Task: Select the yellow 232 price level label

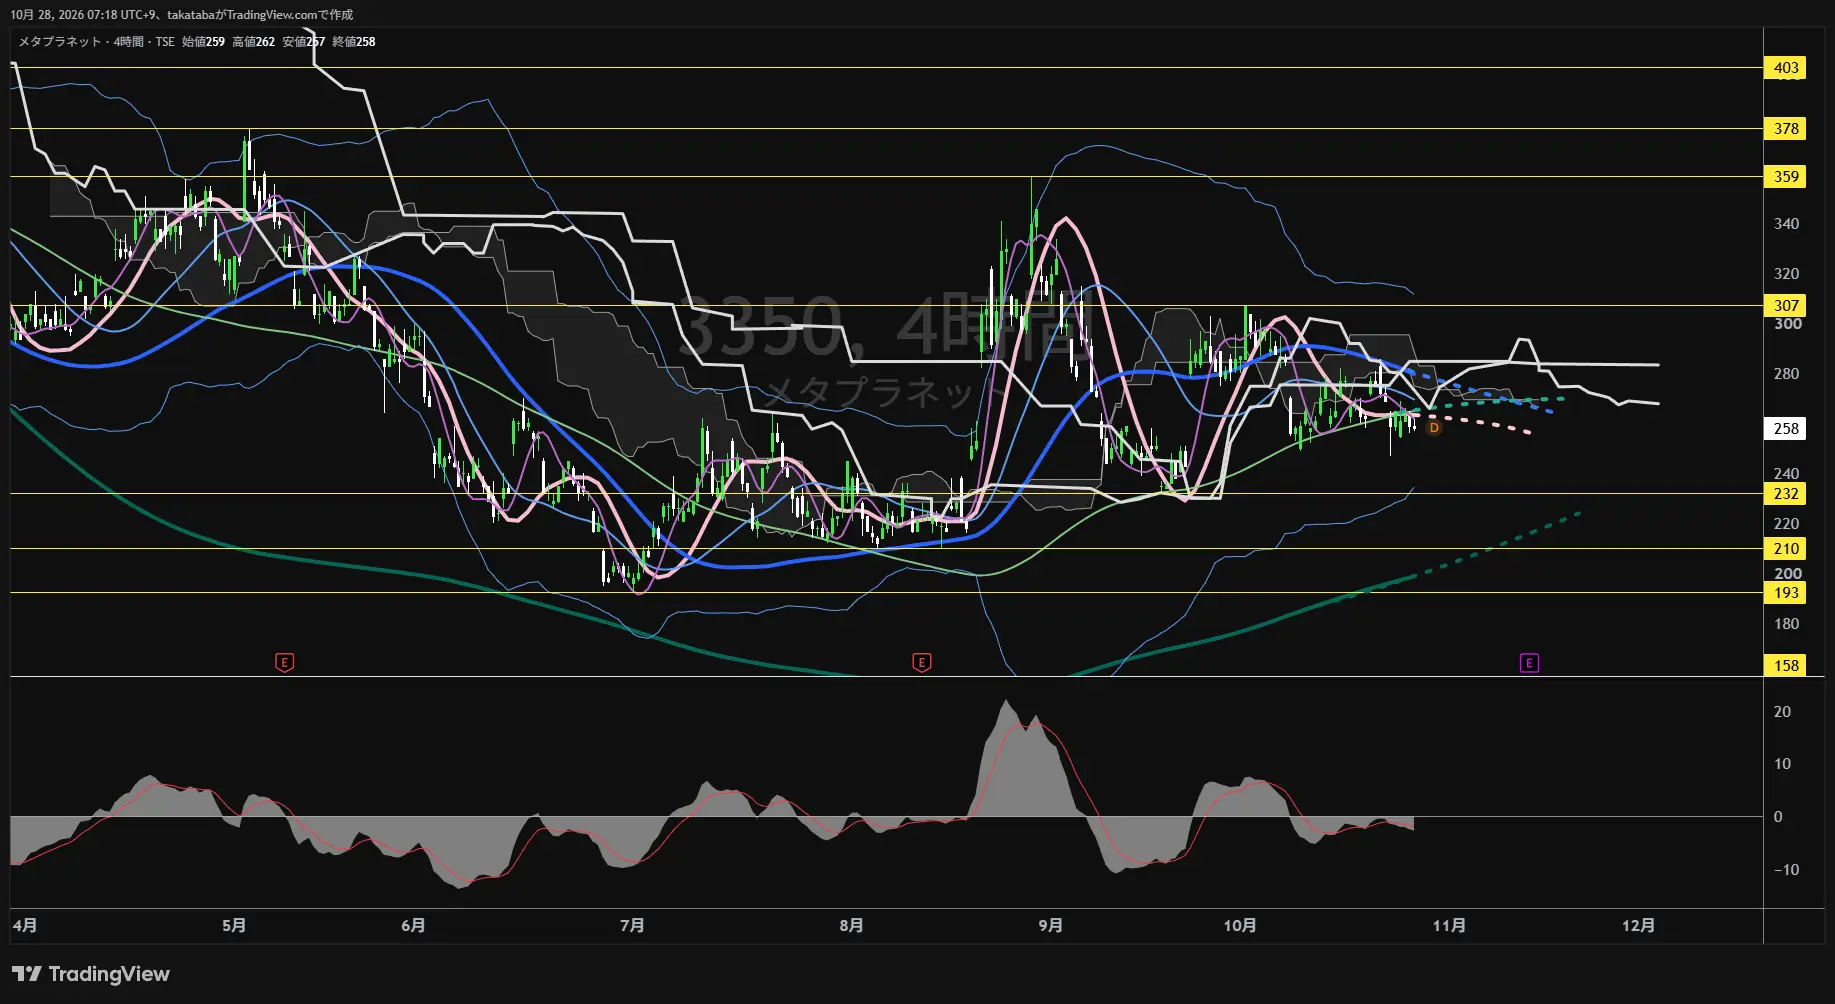Action: (1786, 493)
